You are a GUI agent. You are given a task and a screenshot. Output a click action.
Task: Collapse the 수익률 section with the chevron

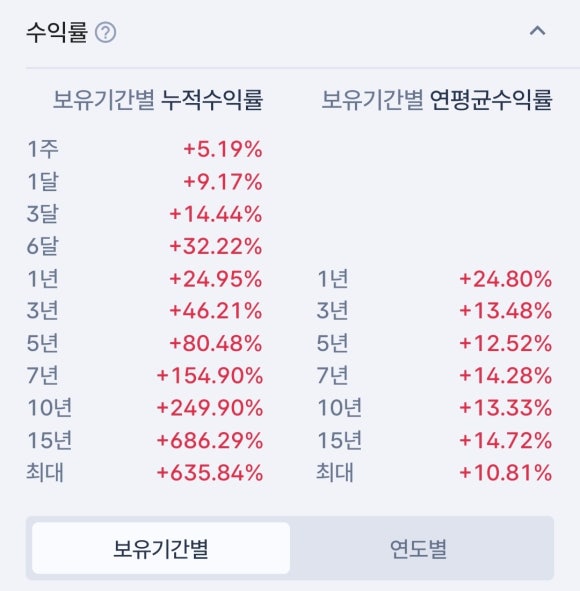[537, 31]
